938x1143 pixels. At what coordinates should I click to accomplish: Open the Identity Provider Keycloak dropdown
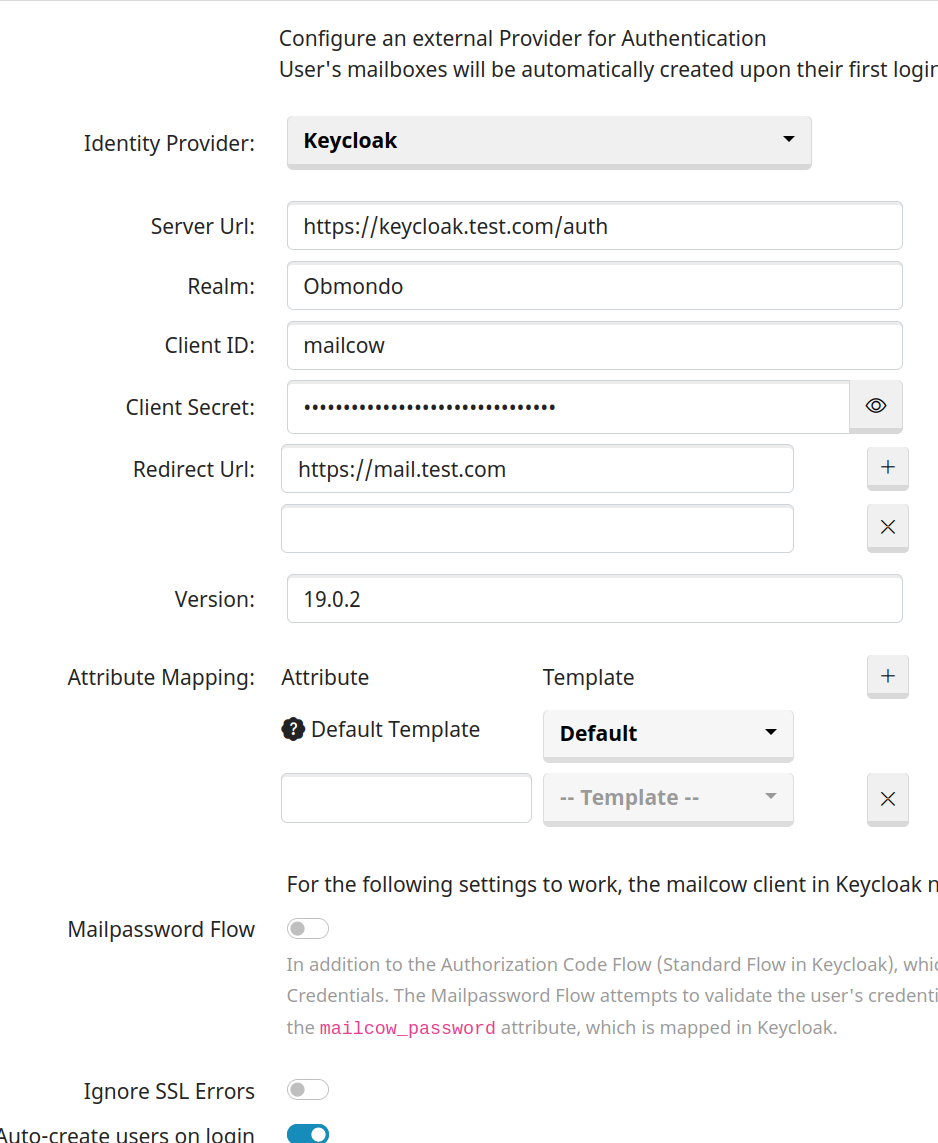tap(548, 141)
